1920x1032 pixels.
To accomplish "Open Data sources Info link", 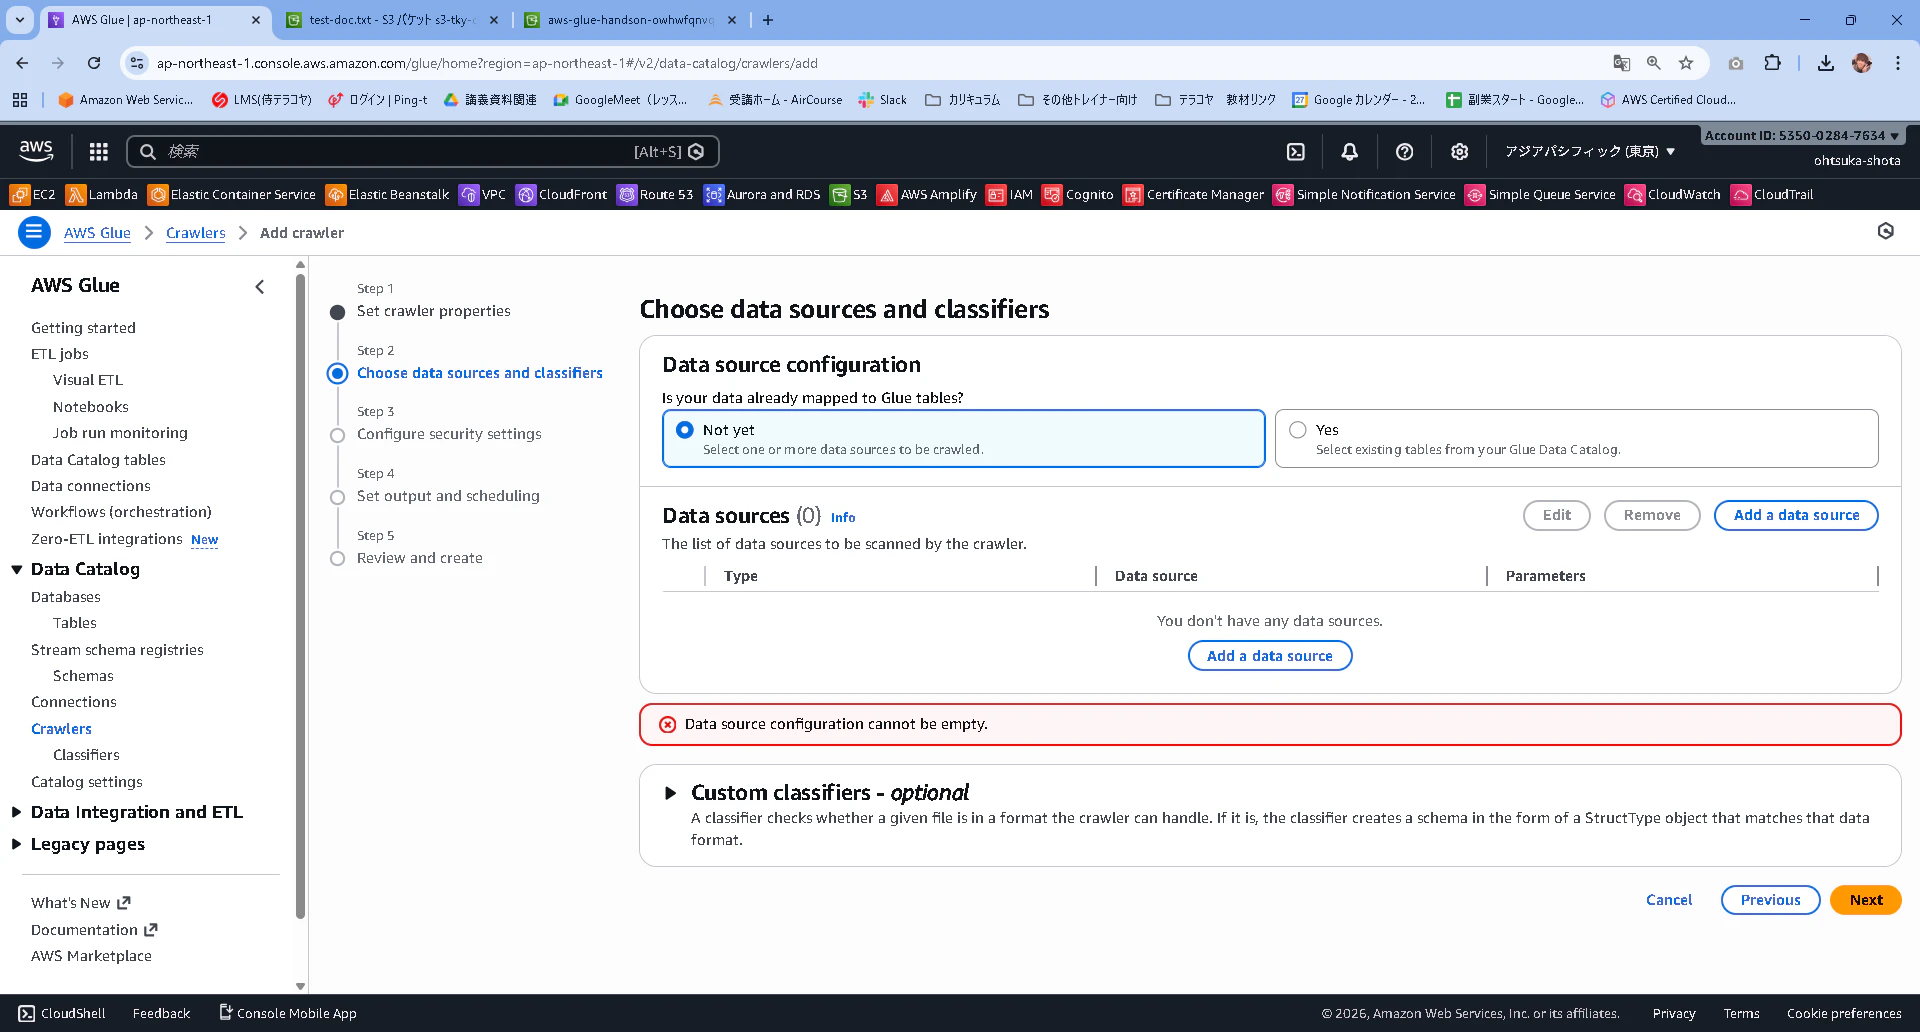I will tap(843, 518).
